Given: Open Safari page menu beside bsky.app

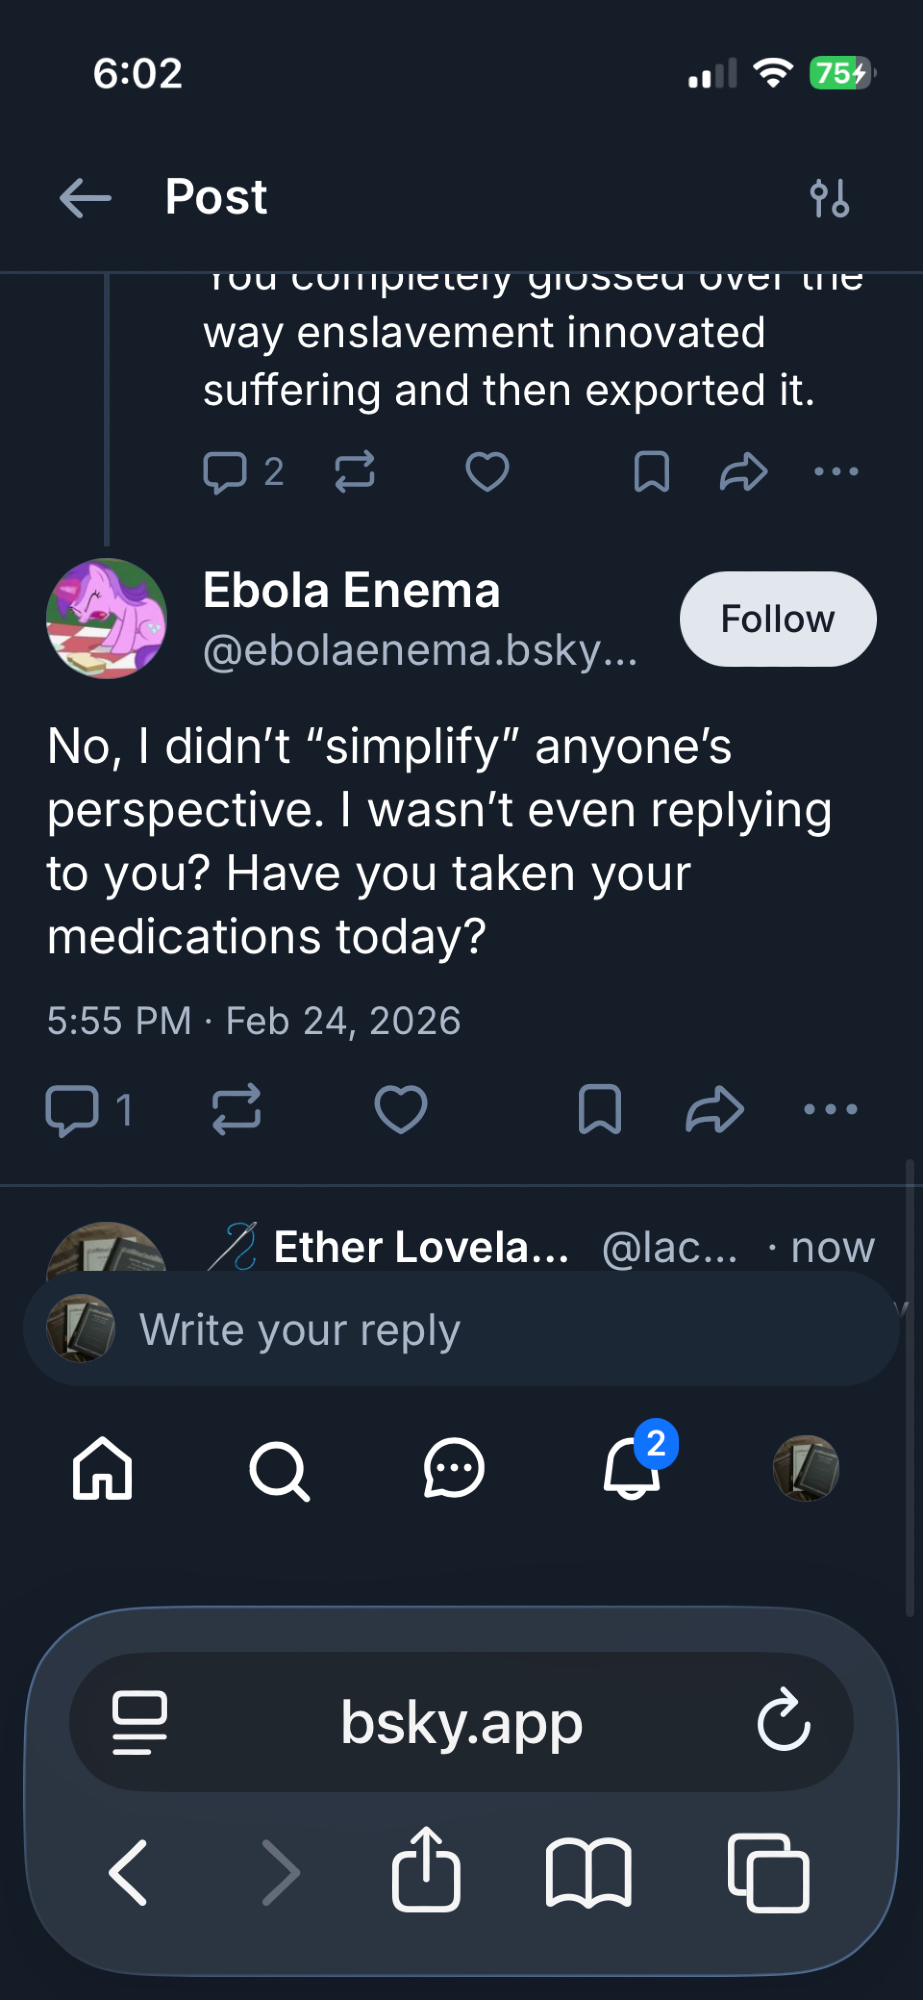Looking at the screenshot, I should [x=140, y=1721].
